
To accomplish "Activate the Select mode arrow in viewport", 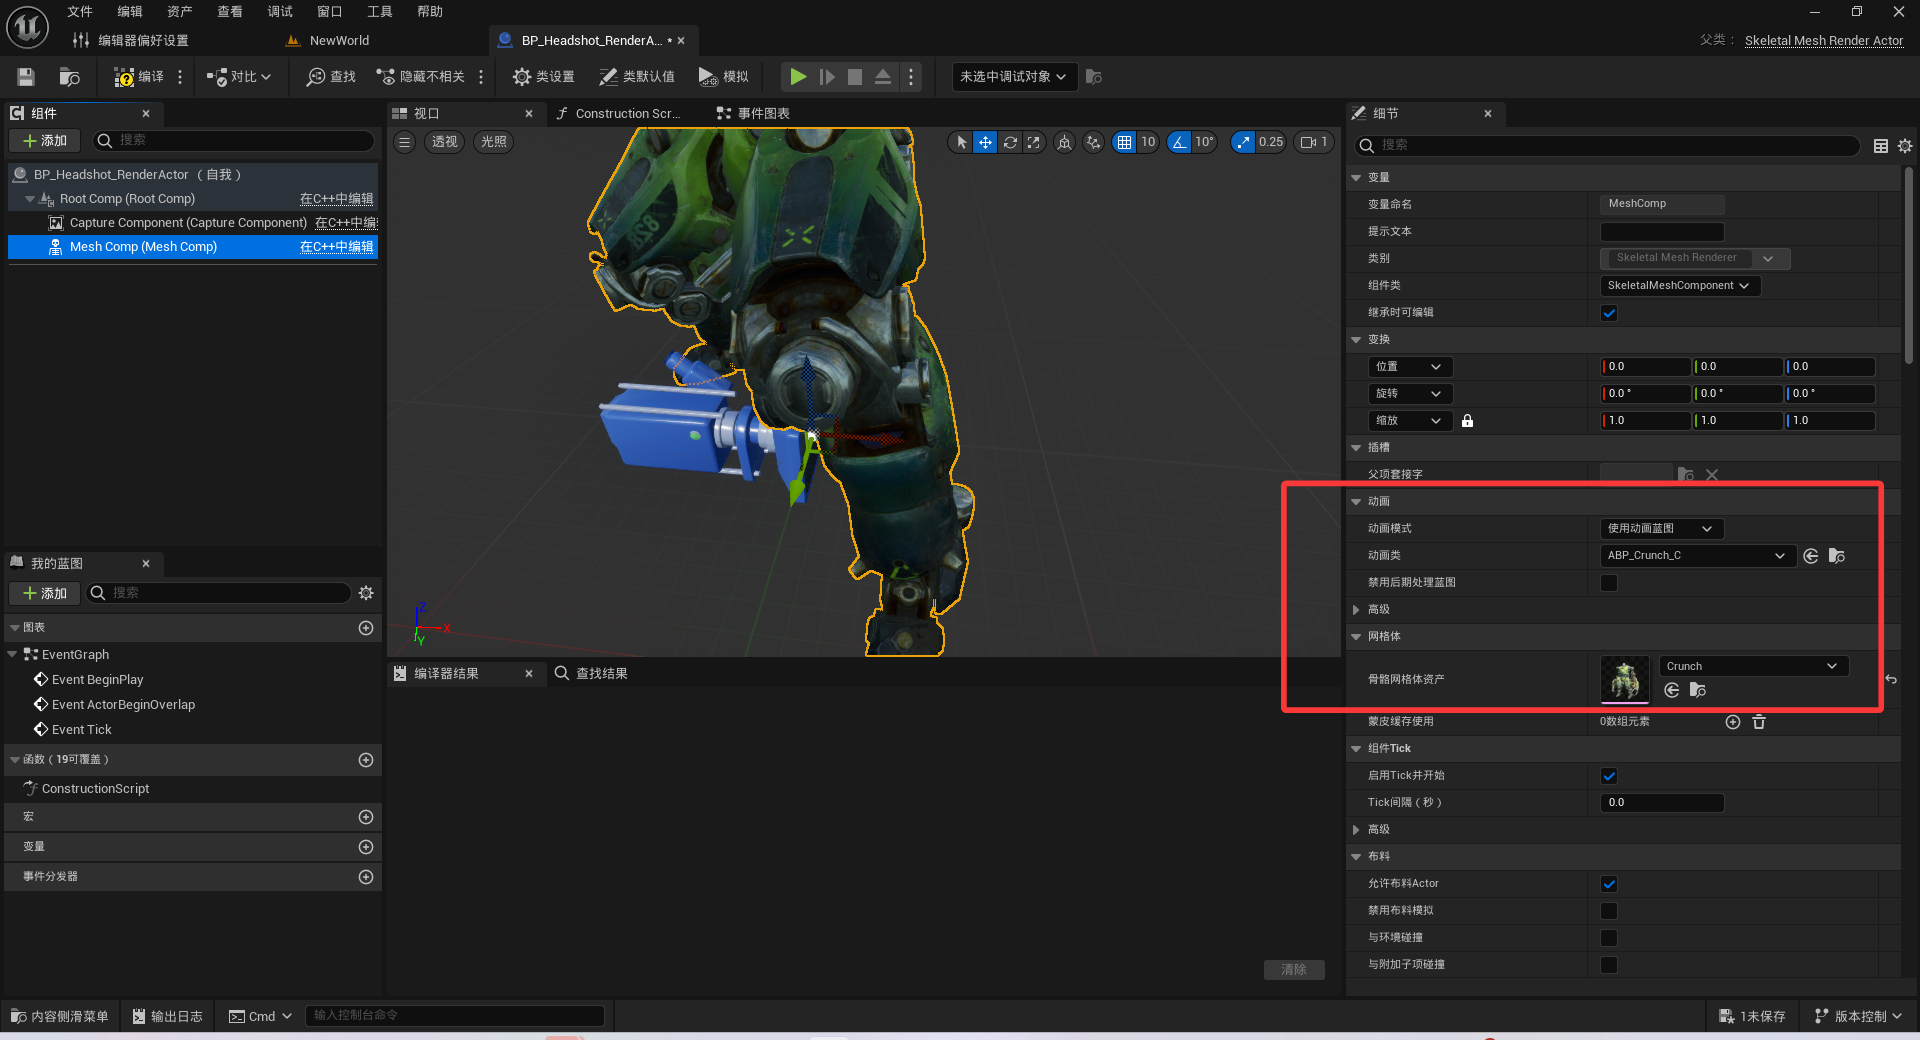I will point(961,142).
